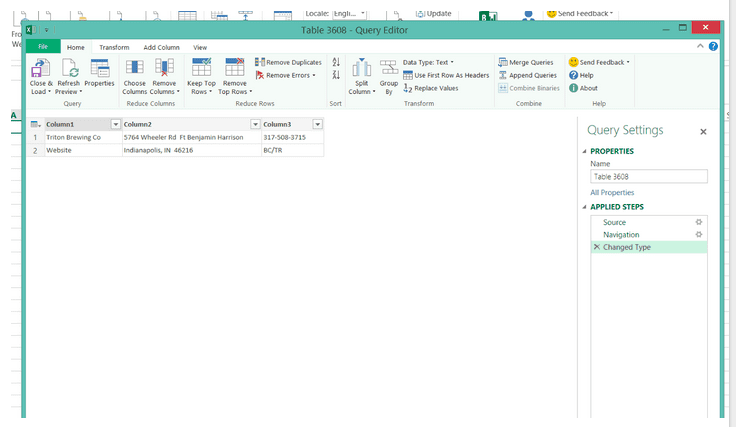This screenshot has height=427, width=736.
Task: Click the query Name field 'Table 3608'
Action: [x=649, y=176]
